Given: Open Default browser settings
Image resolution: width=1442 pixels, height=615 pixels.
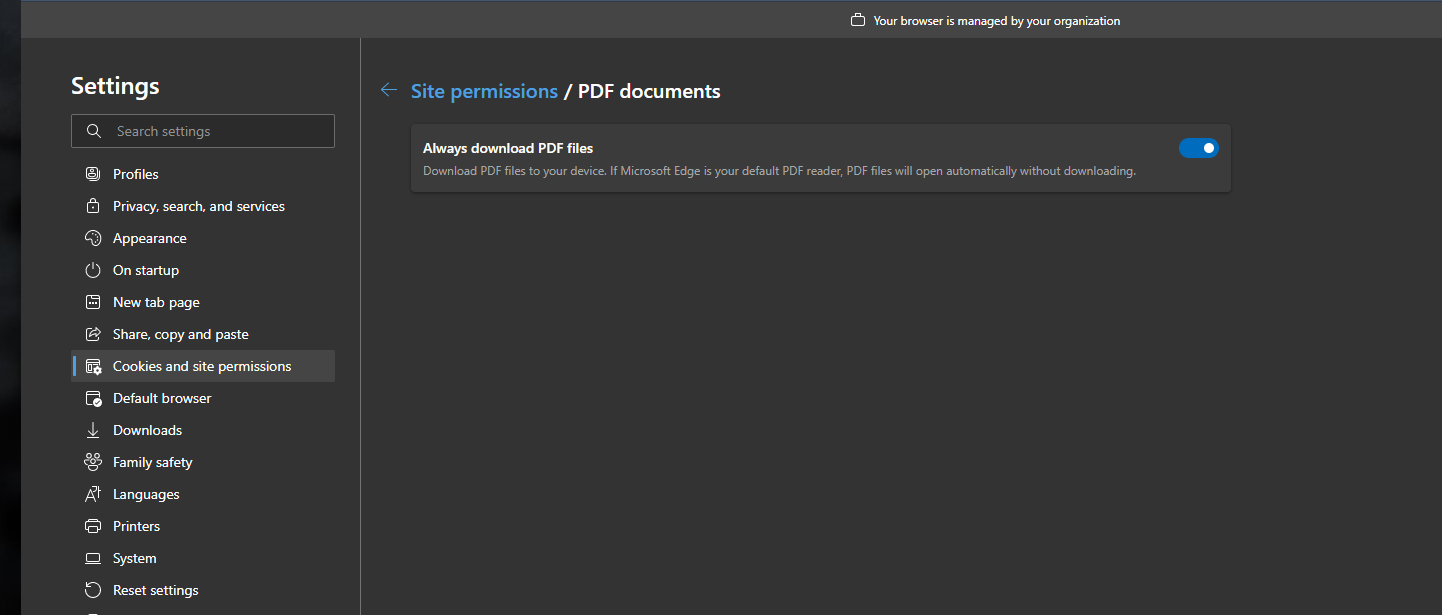Looking at the screenshot, I should click(x=162, y=398).
